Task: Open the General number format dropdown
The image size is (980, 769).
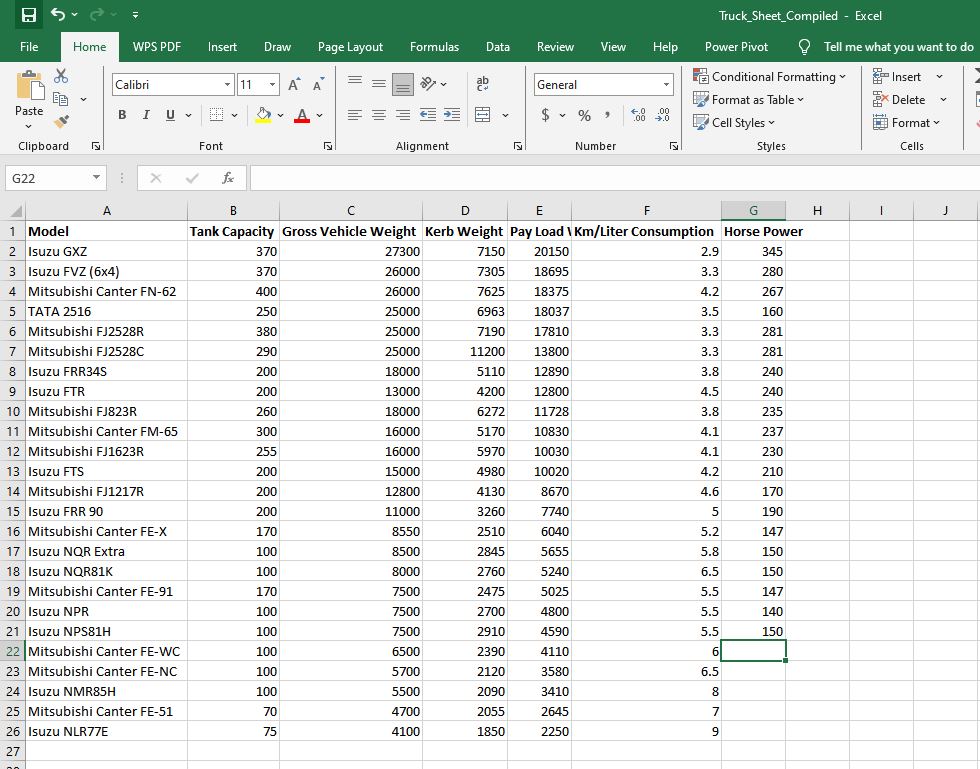Action: click(666, 84)
